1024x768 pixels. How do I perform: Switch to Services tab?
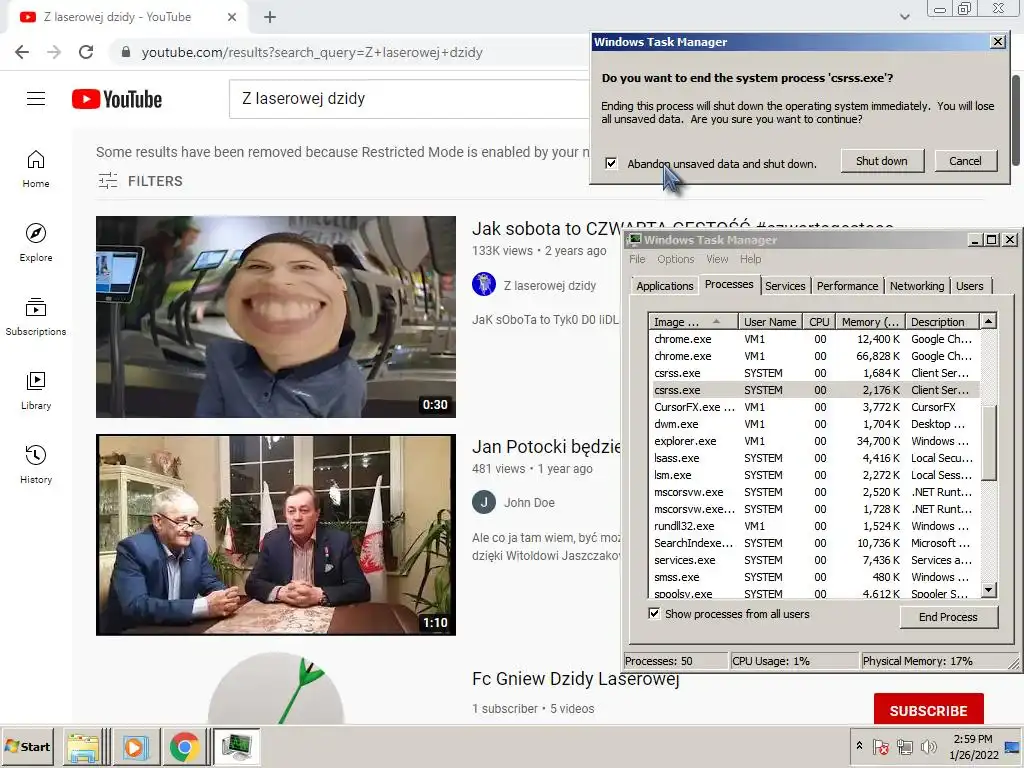point(785,286)
